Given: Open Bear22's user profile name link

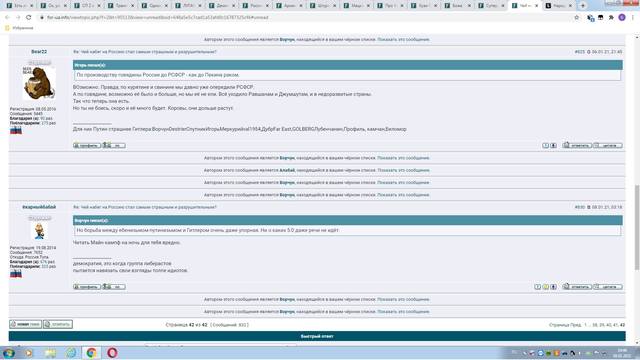Looking at the screenshot, I should 39,52.
